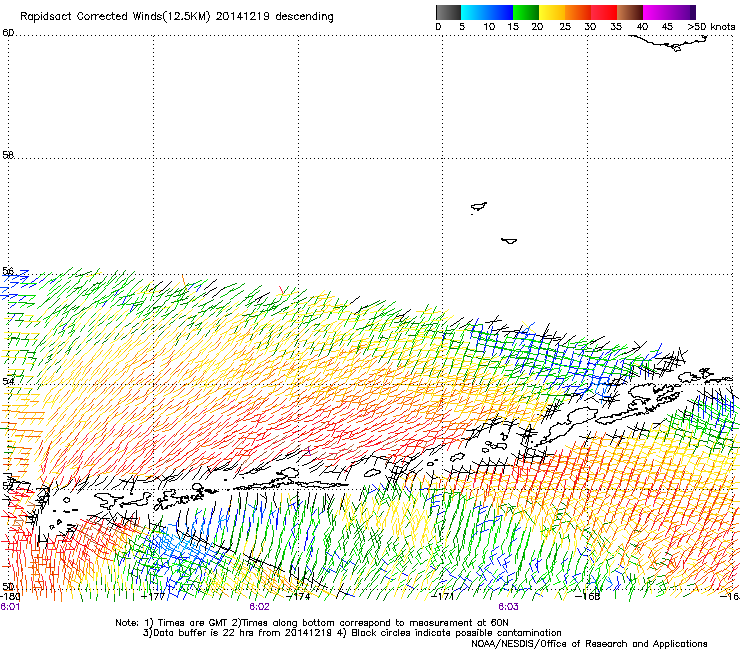Click the lower small island outline near 56.5N
The image size is (740, 650).
(x=509, y=241)
